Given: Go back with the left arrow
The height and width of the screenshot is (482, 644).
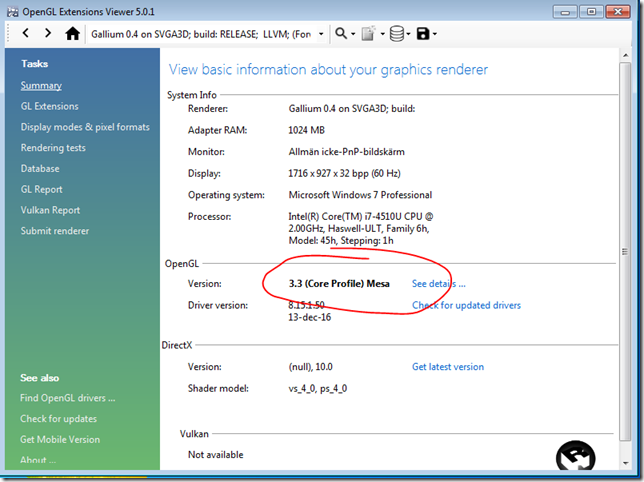Looking at the screenshot, I should point(25,33).
